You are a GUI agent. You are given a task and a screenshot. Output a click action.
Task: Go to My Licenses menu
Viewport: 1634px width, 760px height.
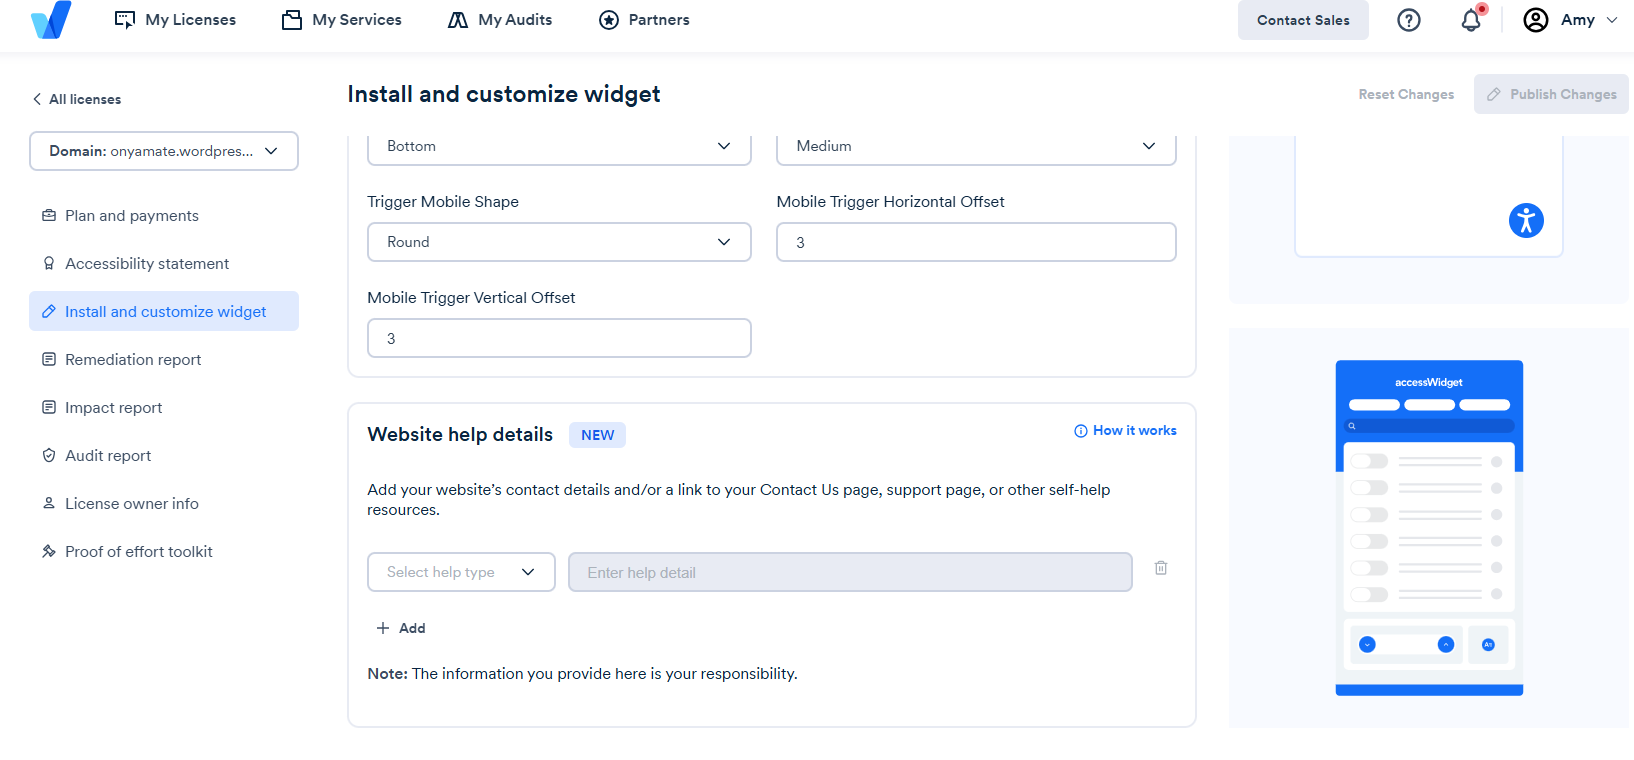coord(175,20)
